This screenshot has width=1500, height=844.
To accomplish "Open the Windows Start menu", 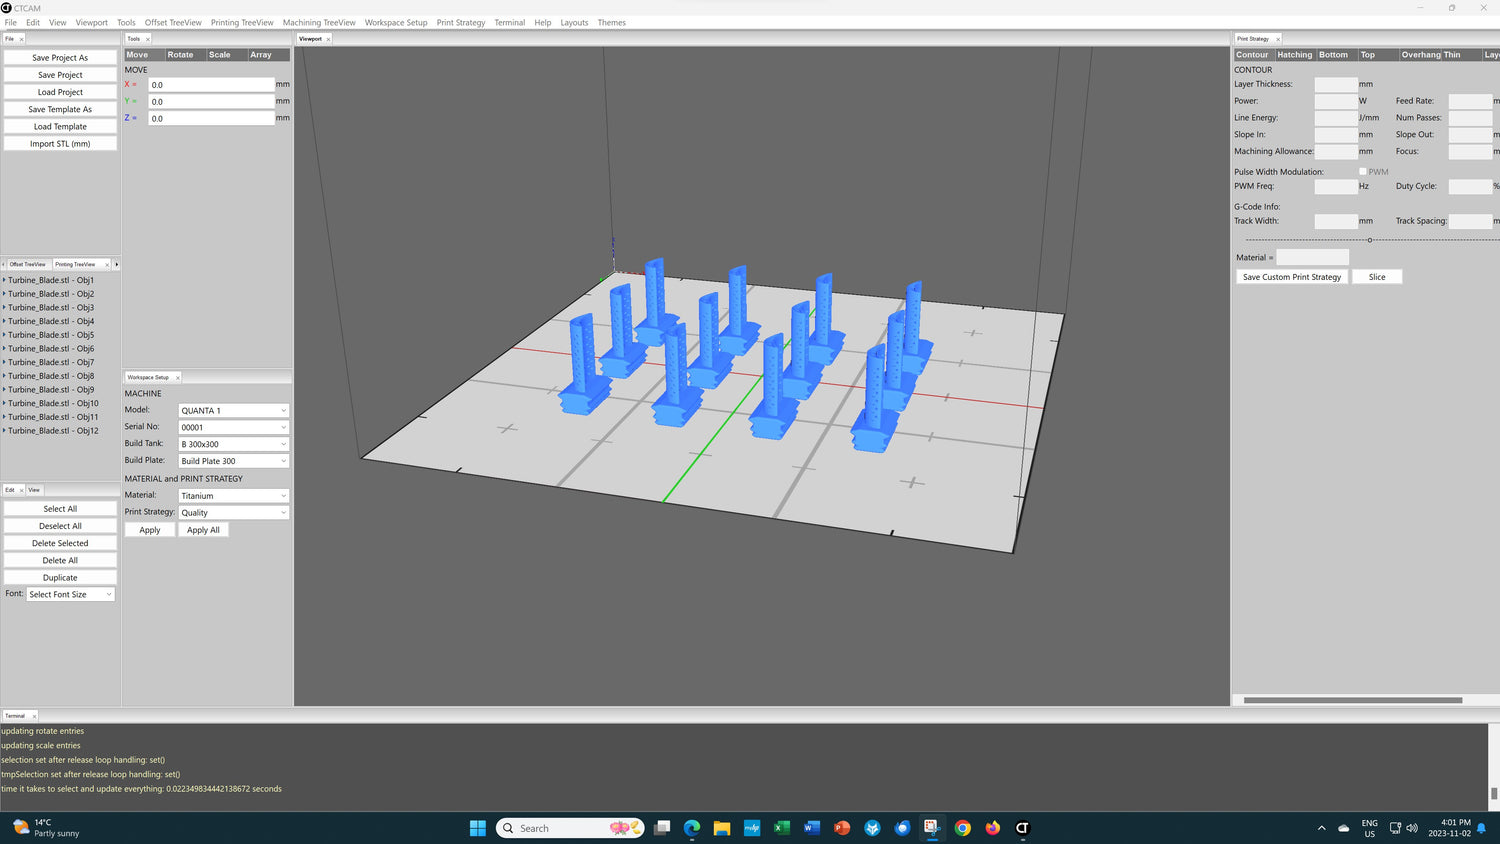I will [x=478, y=828].
